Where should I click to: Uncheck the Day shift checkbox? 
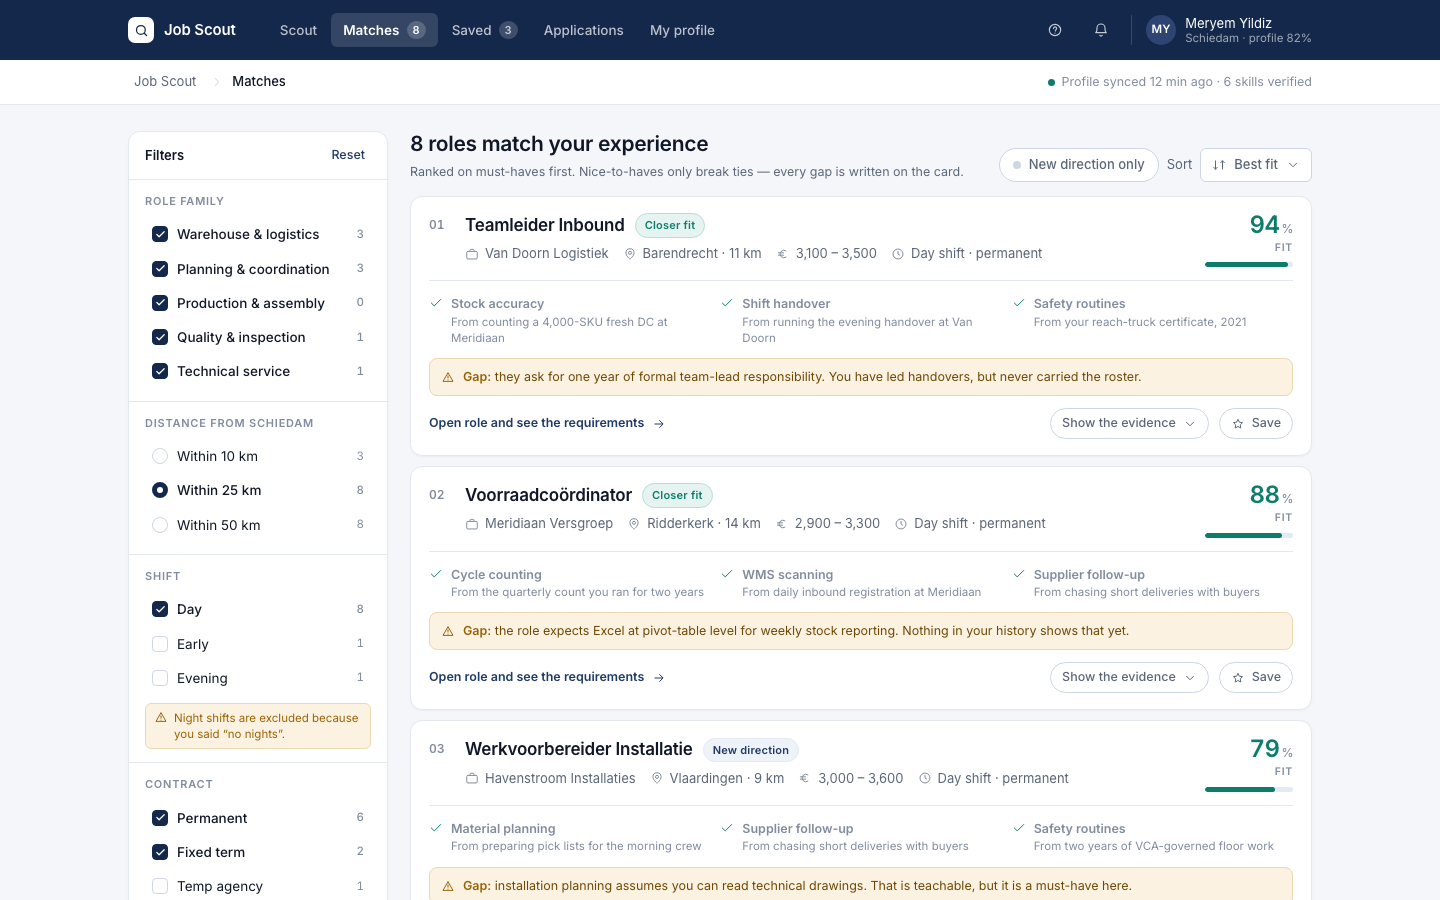160,609
